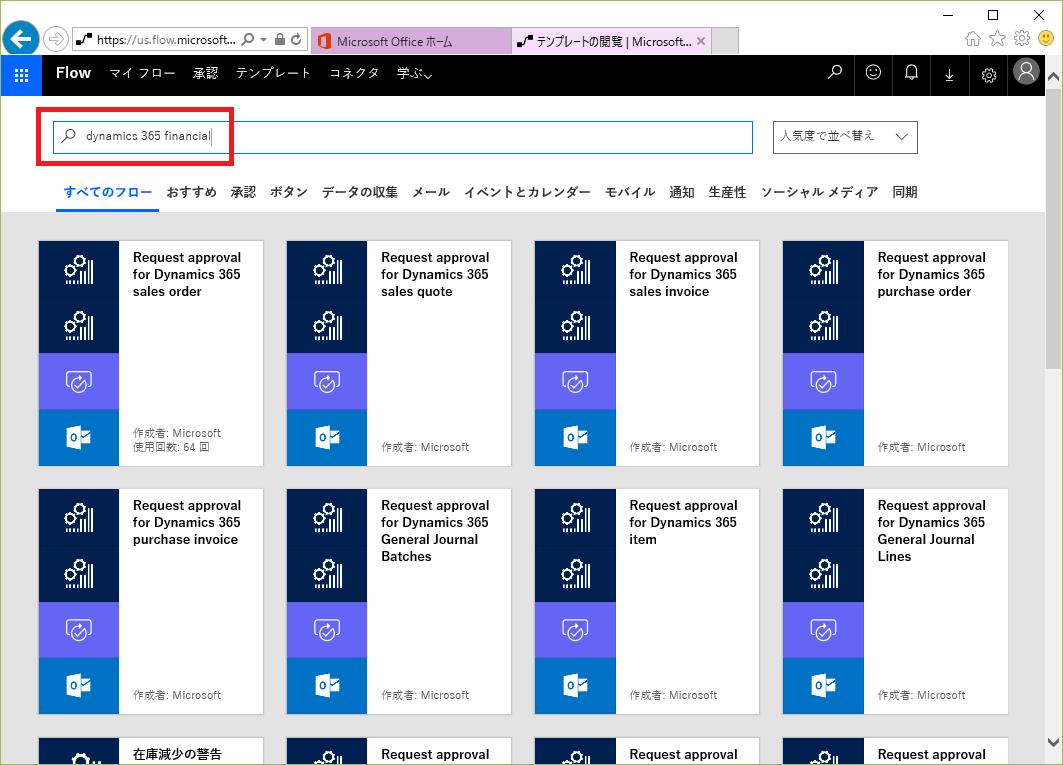Open the browser tools gear icon

(1022, 39)
